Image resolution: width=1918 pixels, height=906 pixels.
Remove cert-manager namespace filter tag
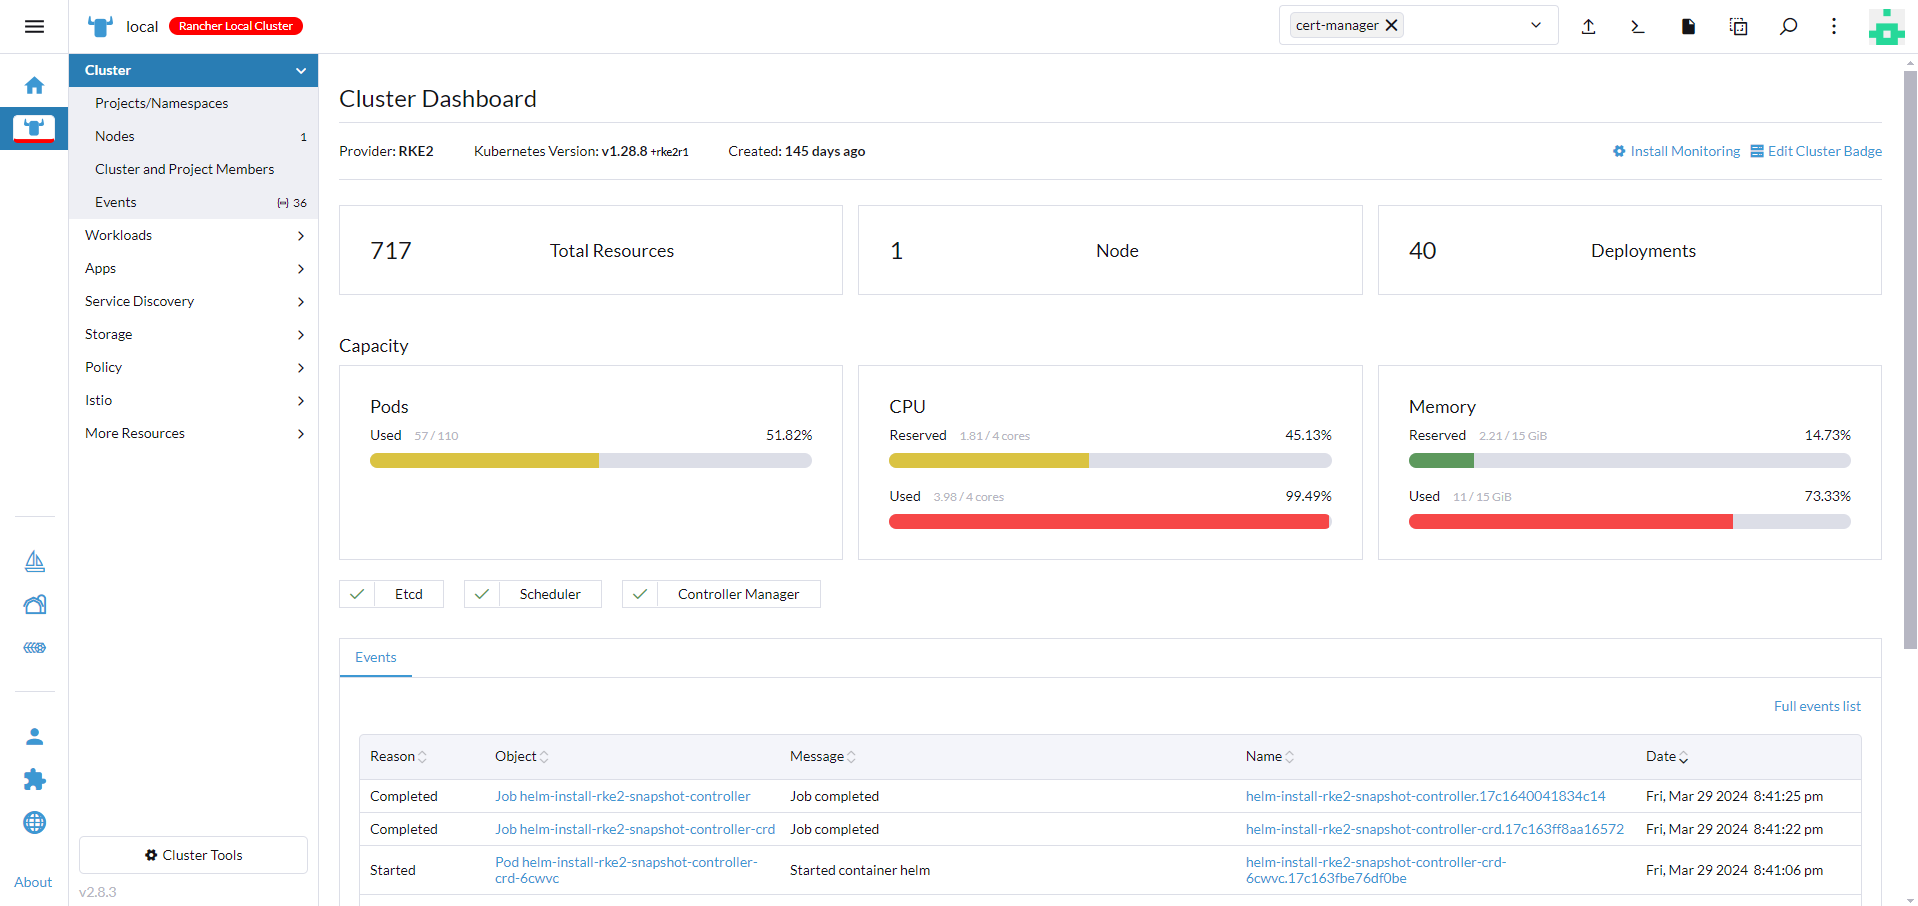point(1391,26)
